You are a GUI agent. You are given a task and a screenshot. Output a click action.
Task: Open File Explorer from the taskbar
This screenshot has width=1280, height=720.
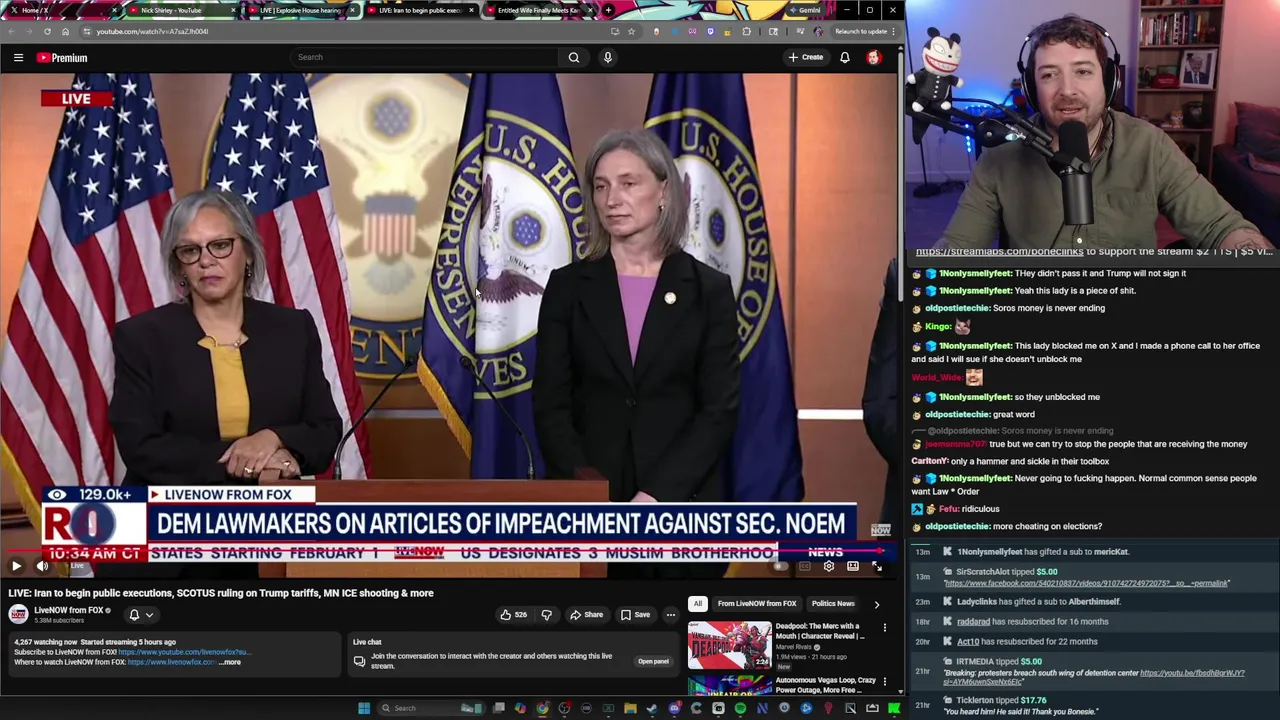(x=630, y=708)
